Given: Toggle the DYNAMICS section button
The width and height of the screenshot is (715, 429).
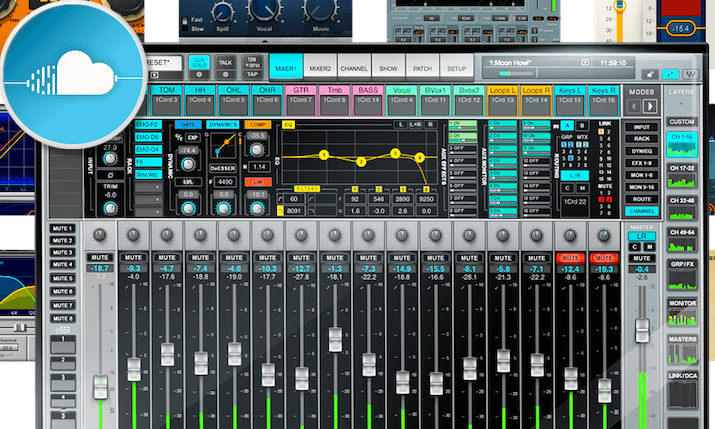Looking at the screenshot, I should [223, 124].
